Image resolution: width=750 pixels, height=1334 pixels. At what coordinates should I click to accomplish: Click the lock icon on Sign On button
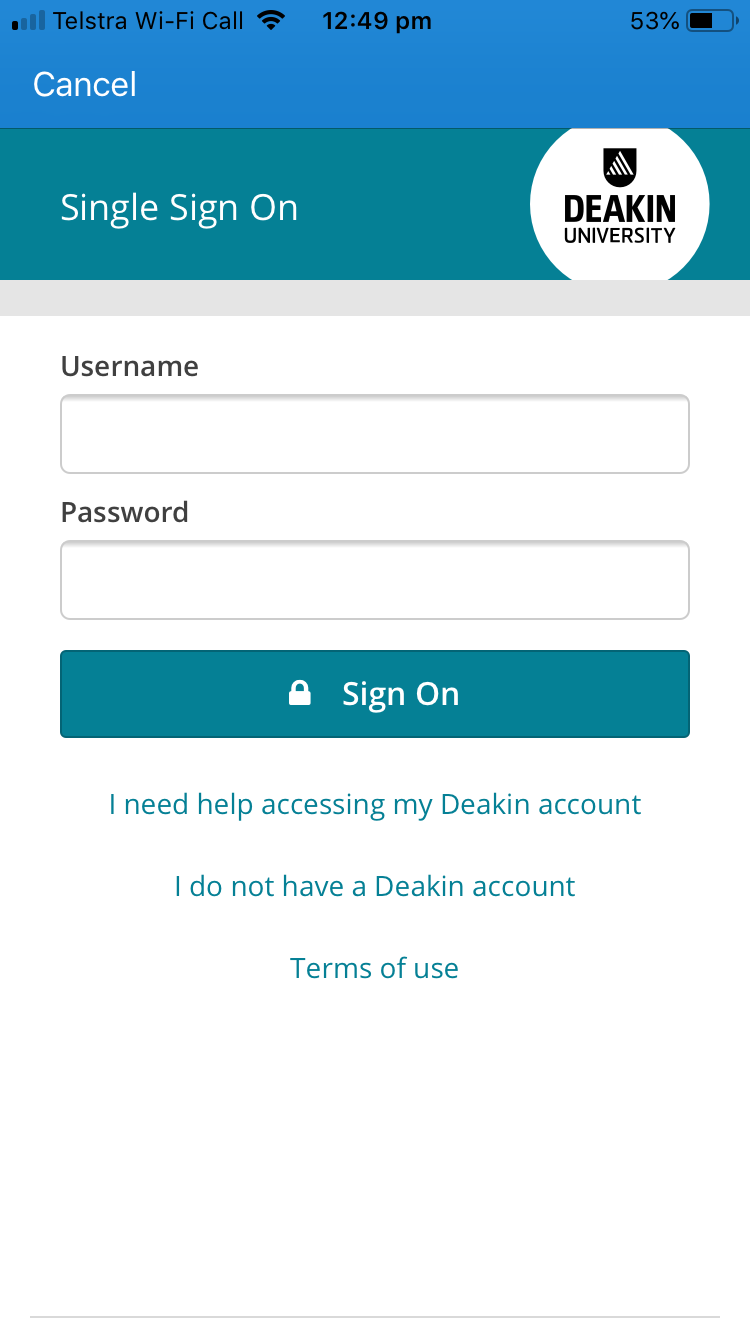(x=300, y=694)
